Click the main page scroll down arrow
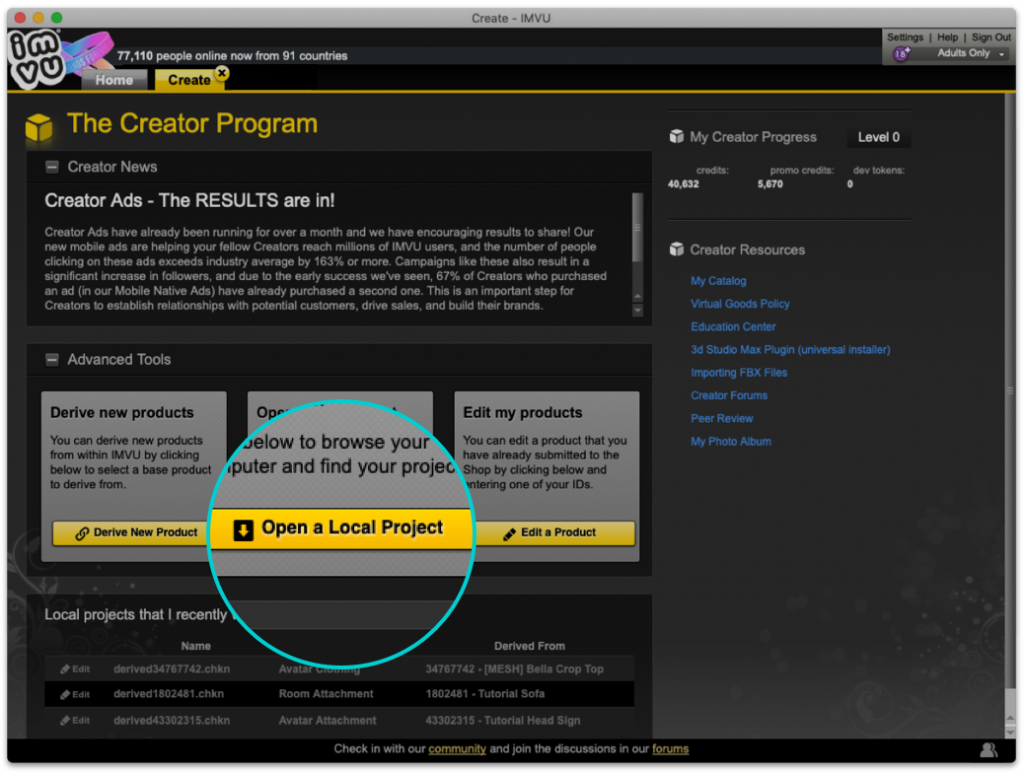 1010,733
